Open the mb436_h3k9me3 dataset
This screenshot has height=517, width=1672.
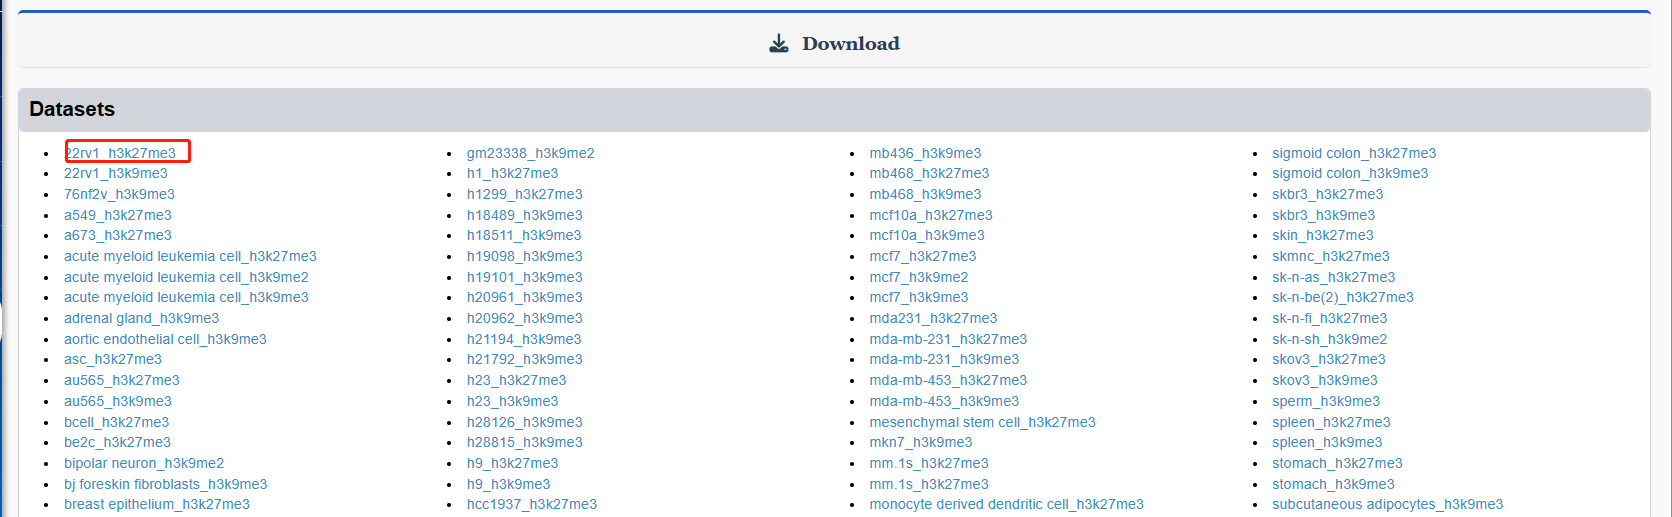click(x=925, y=153)
